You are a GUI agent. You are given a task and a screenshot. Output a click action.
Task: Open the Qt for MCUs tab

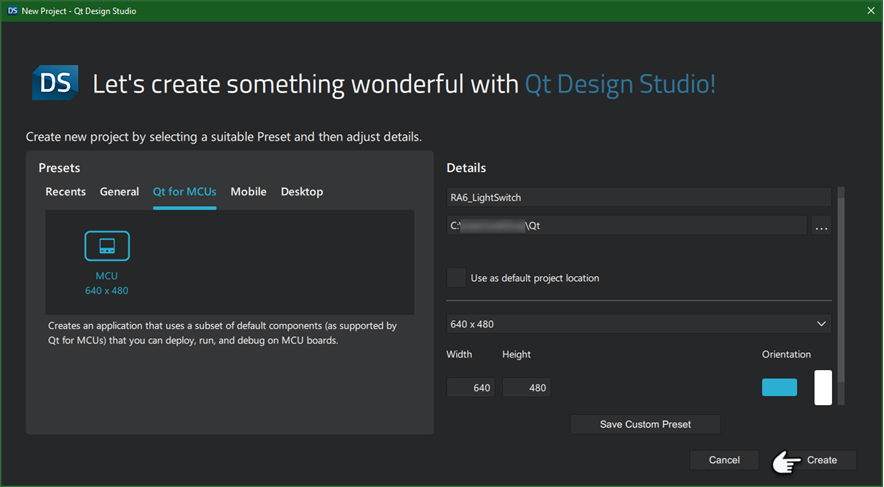coord(184,192)
